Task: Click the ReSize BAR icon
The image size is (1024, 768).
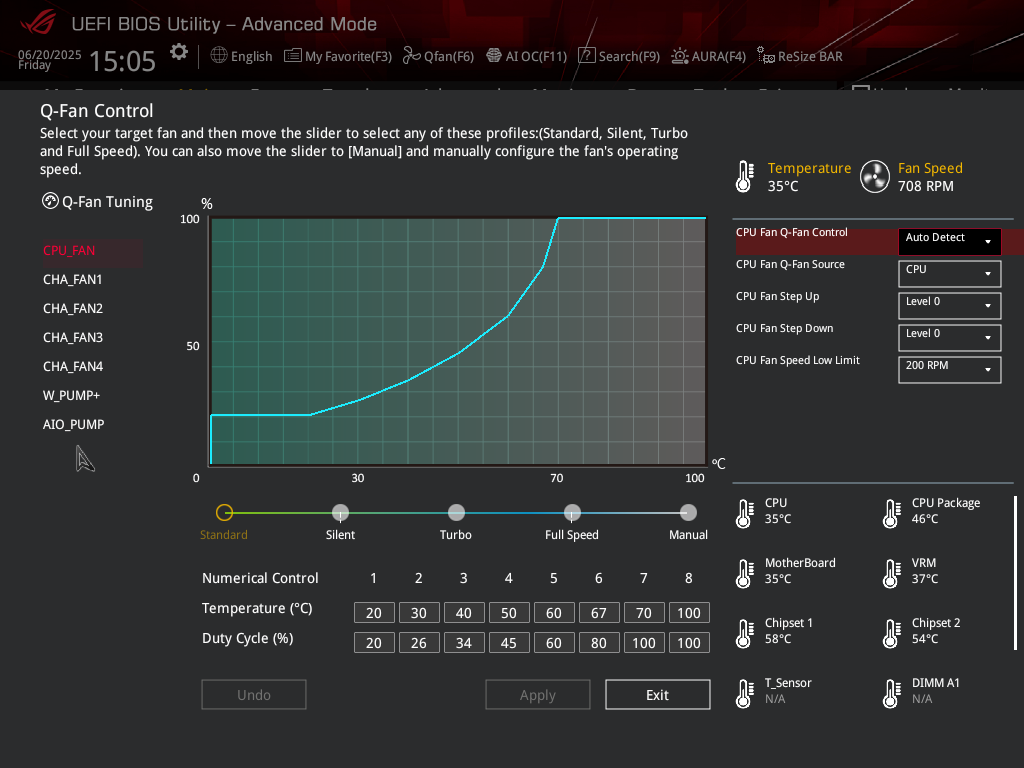Action: (765, 56)
